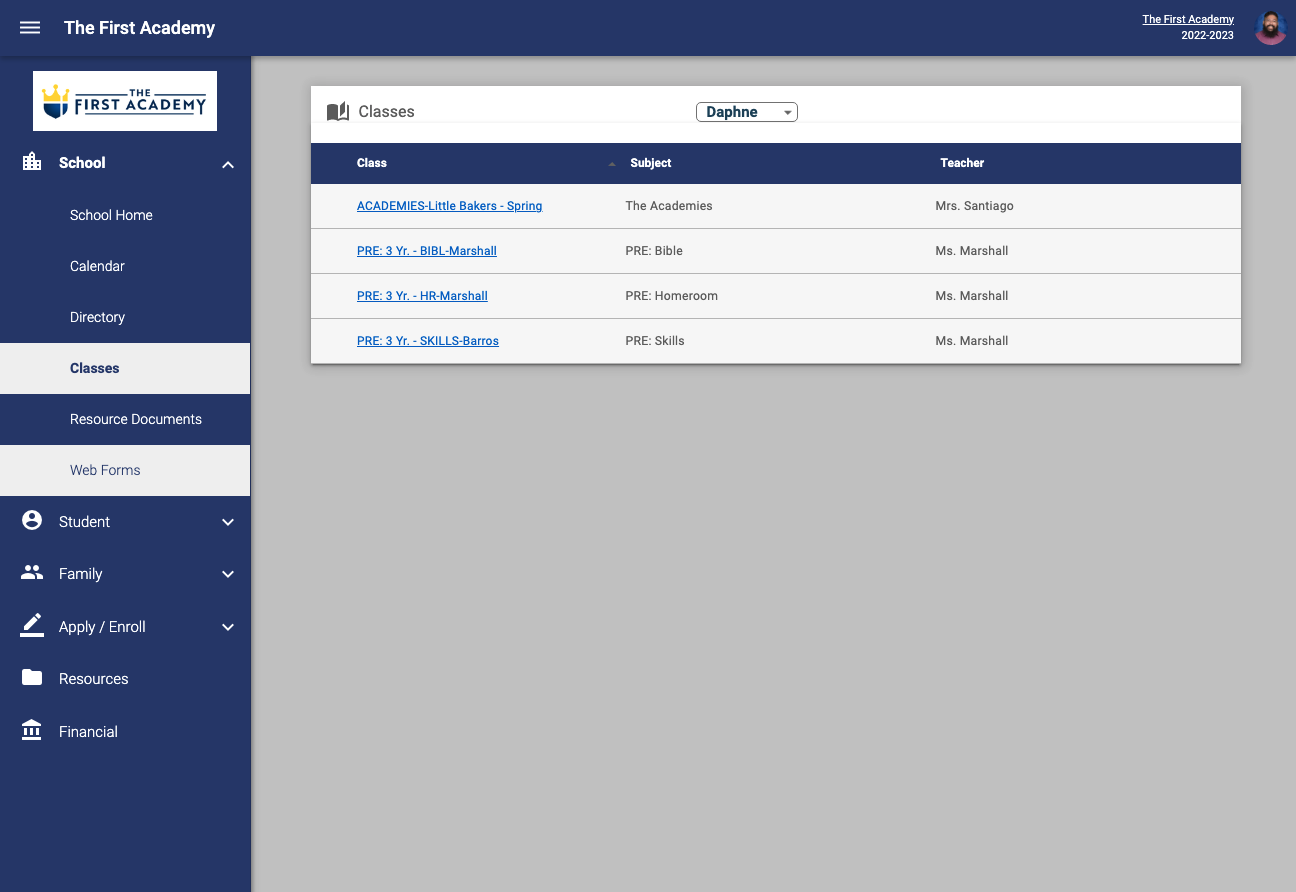Open ACADEMIES-Little Bakers - Spring class link
1296x892 pixels.
pos(449,206)
